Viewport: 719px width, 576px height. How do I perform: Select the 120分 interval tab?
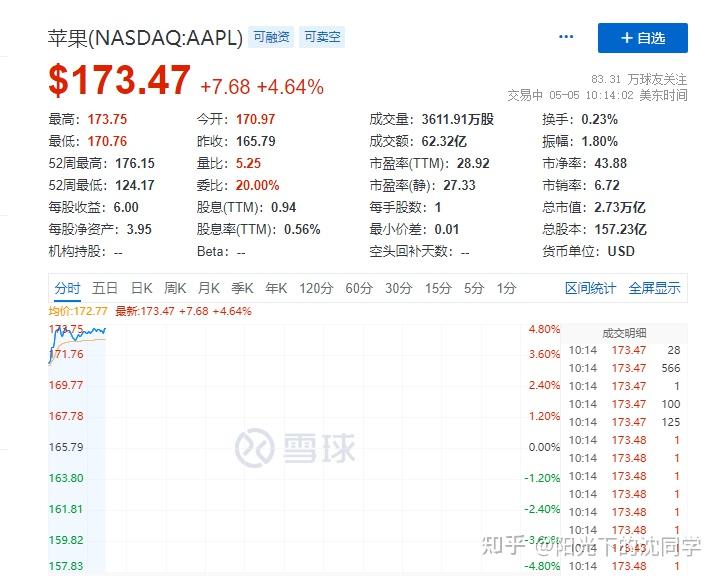[316, 288]
